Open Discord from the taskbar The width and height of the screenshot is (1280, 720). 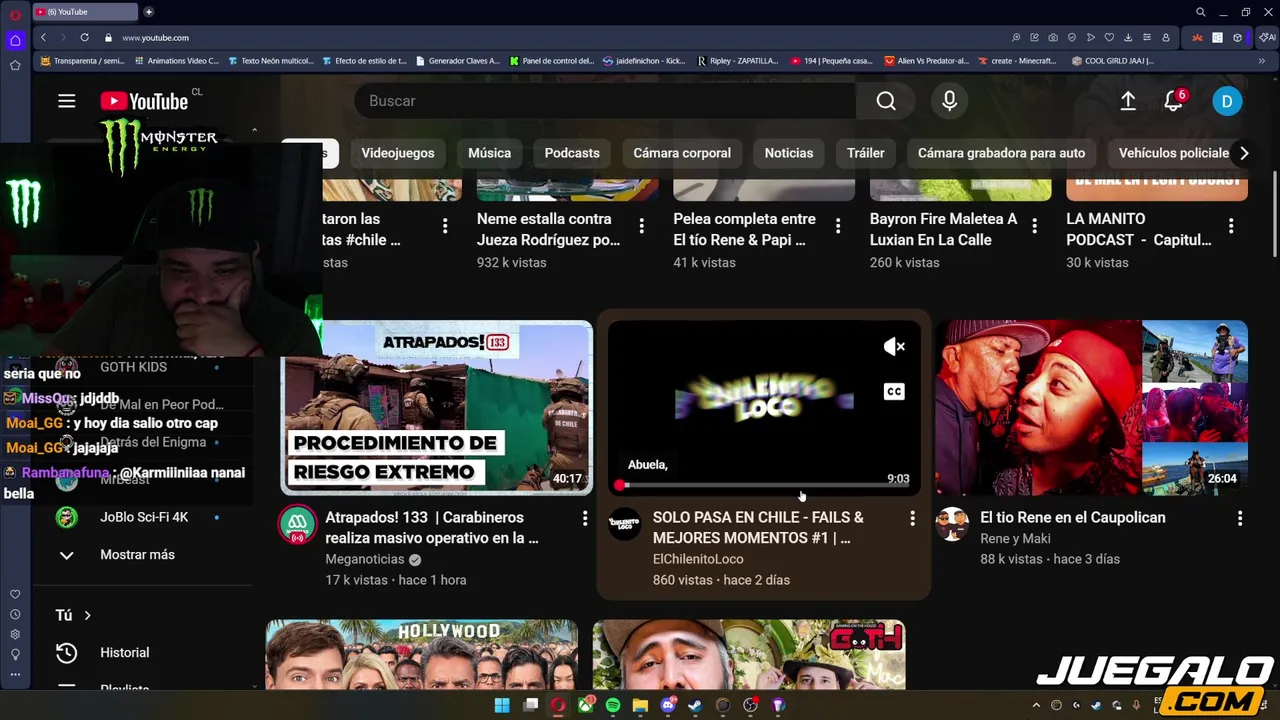668,705
